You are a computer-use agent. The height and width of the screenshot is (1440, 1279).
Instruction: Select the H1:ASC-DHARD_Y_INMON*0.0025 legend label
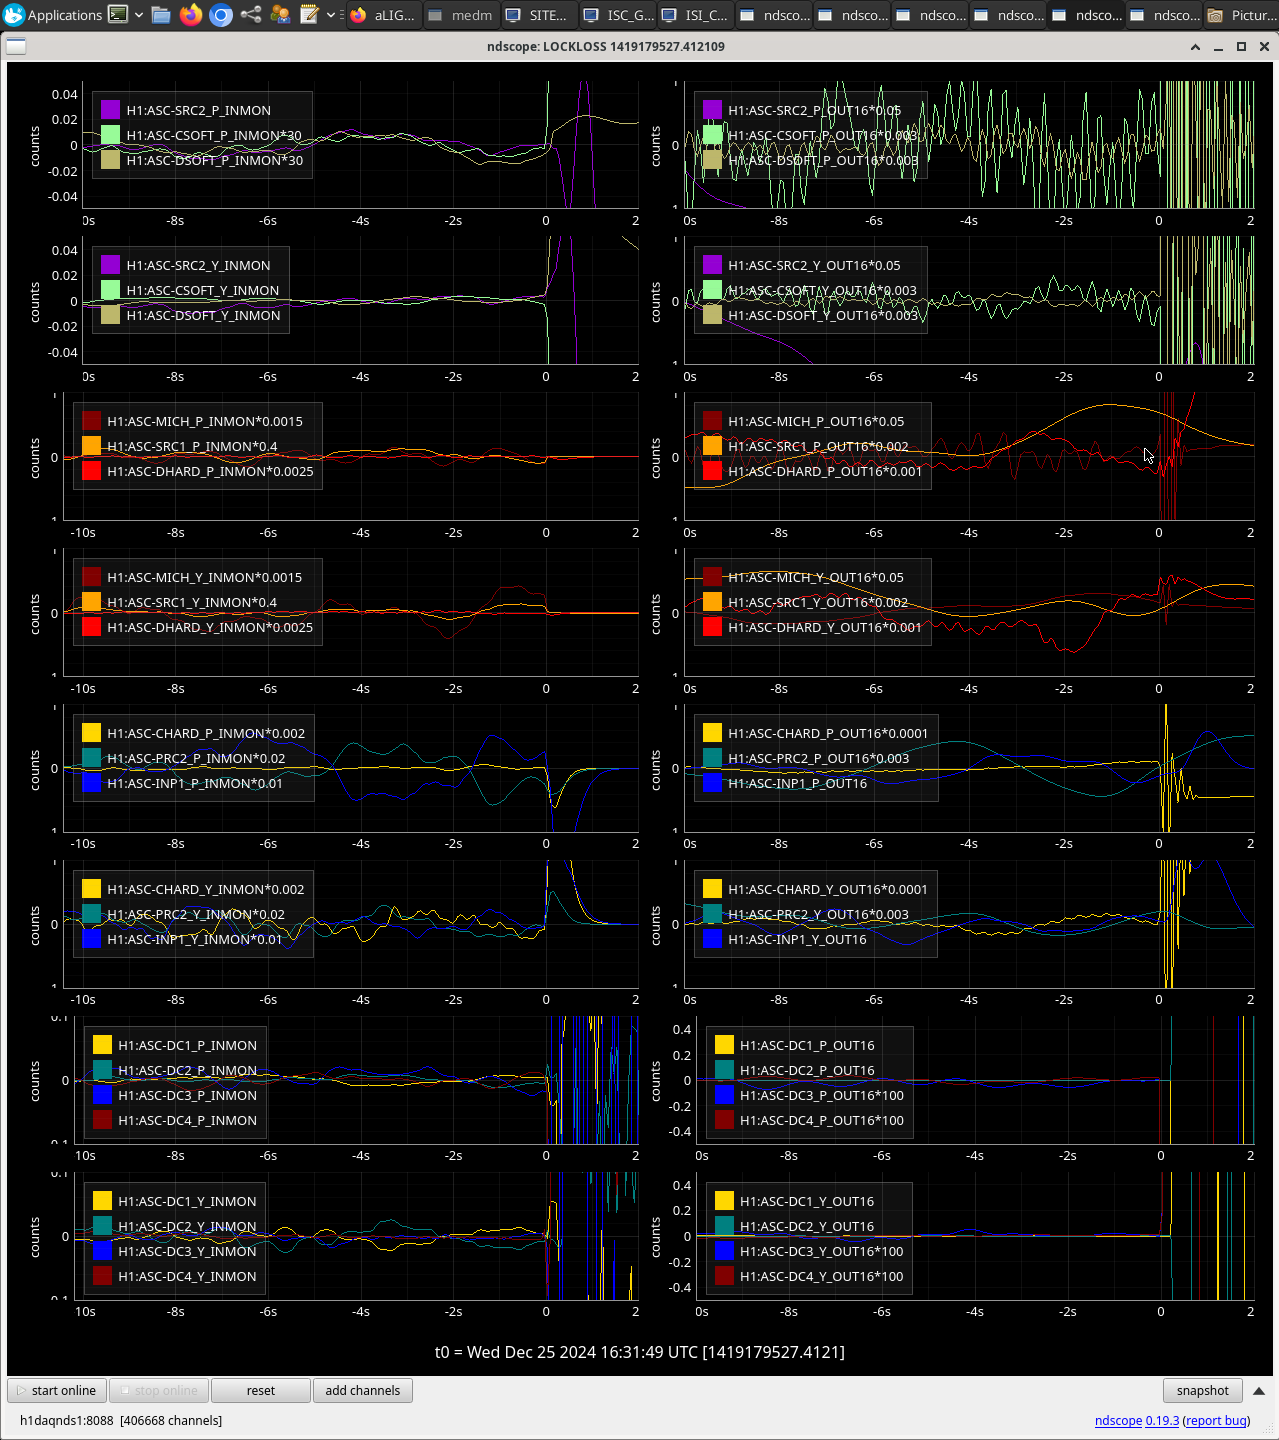pyautogui.click(x=210, y=627)
